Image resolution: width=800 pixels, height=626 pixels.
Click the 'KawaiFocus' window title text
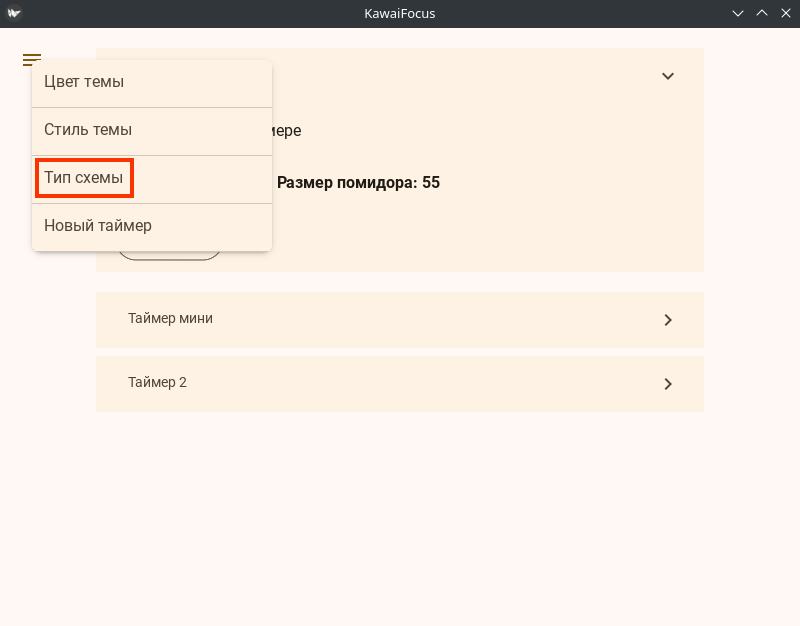[x=400, y=13]
